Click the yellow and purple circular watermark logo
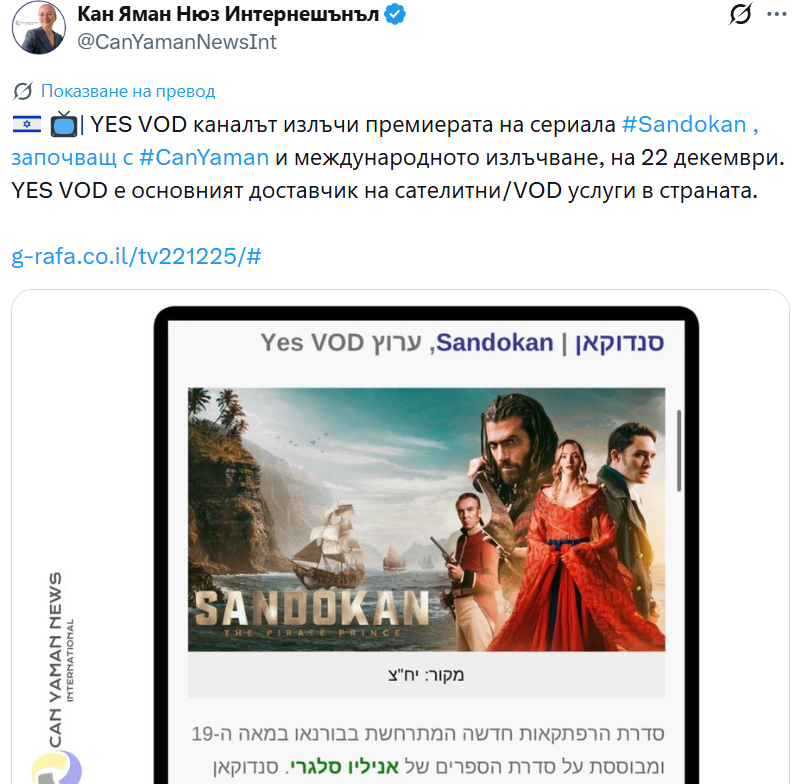 pos(56,767)
